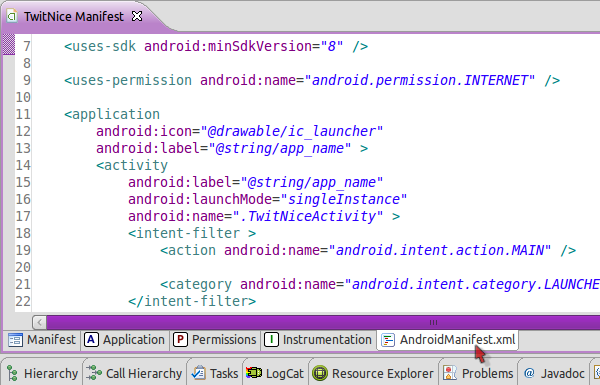This screenshot has width=600, height=385.
Task: Click the Problems view icon
Action: pos(450,373)
